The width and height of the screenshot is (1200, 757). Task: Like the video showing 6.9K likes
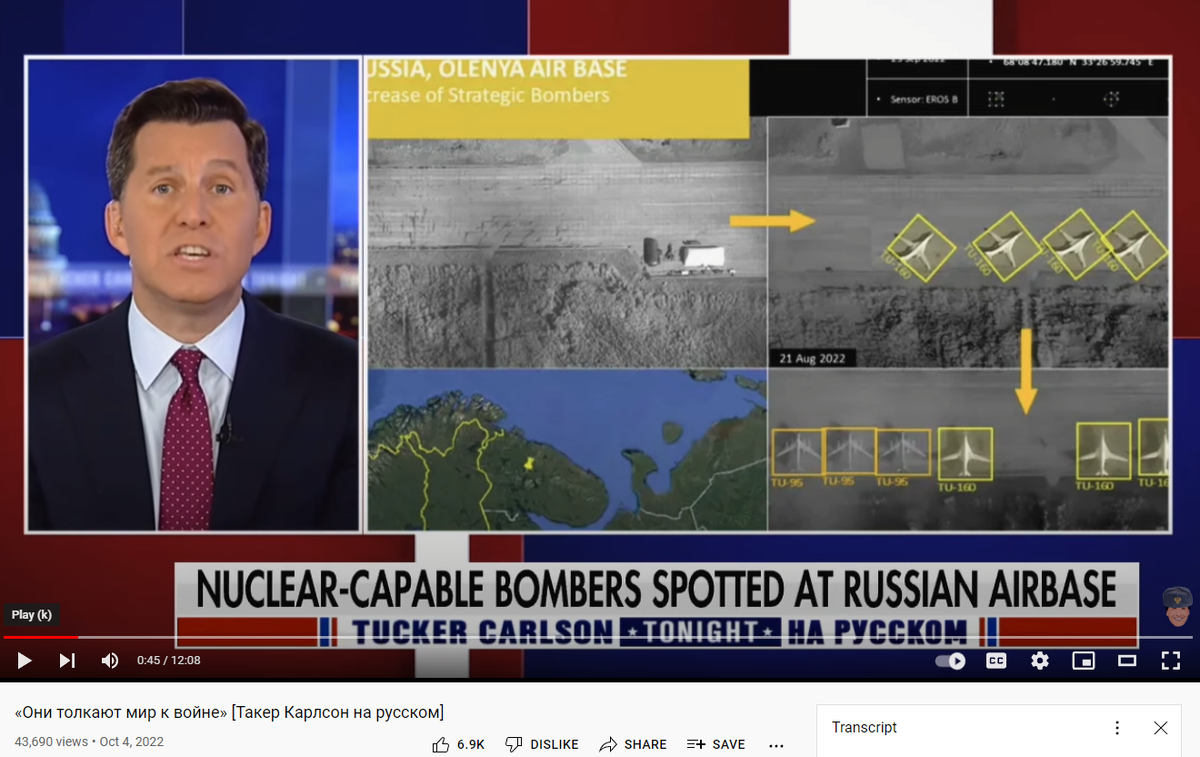[x=458, y=744]
